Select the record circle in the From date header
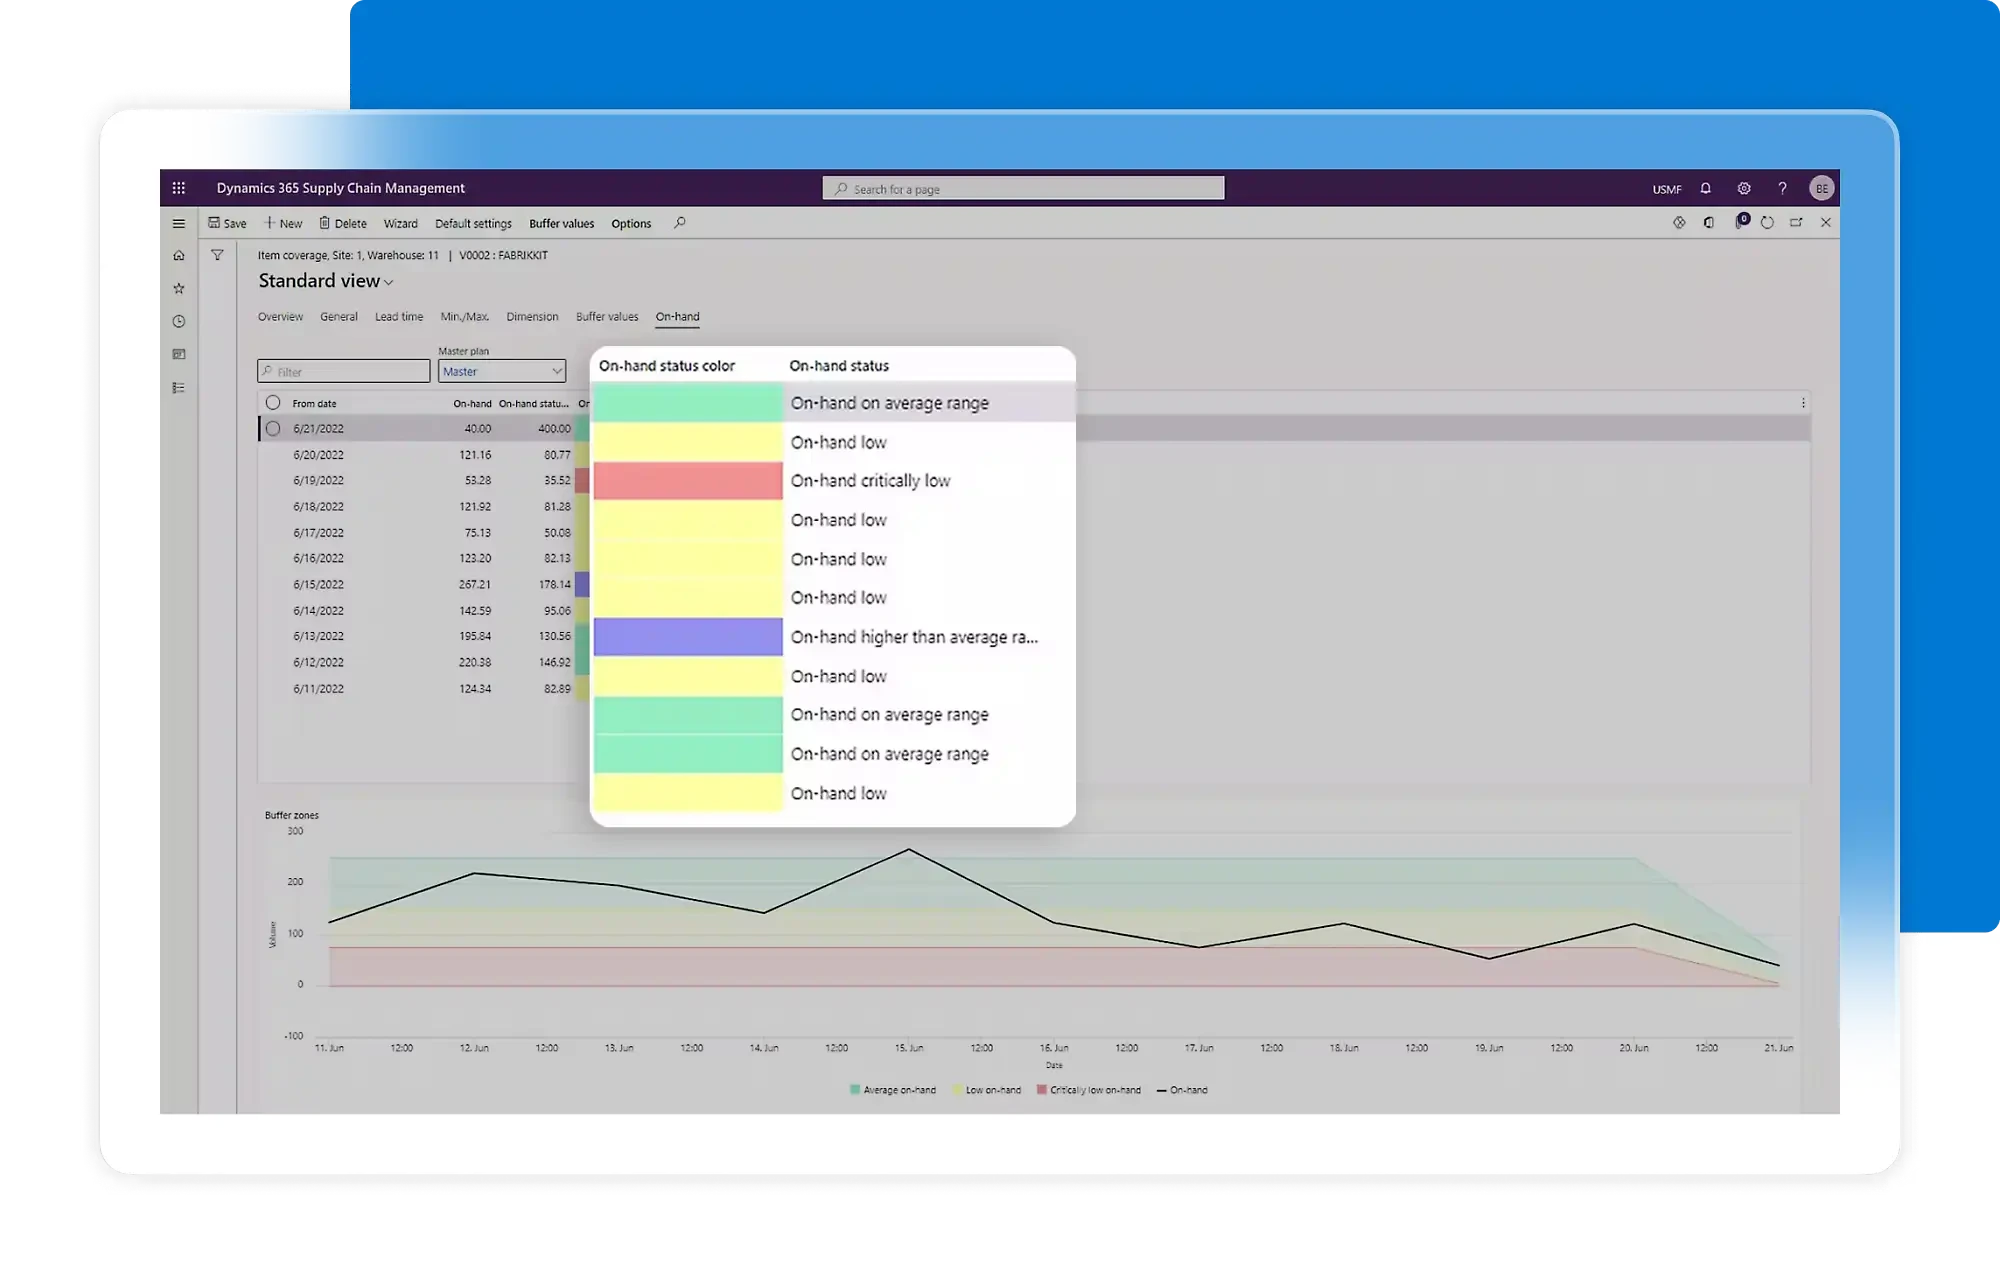Image resolution: width=2000 pixels, height=1283 pixels. click(x=274, y=402)
